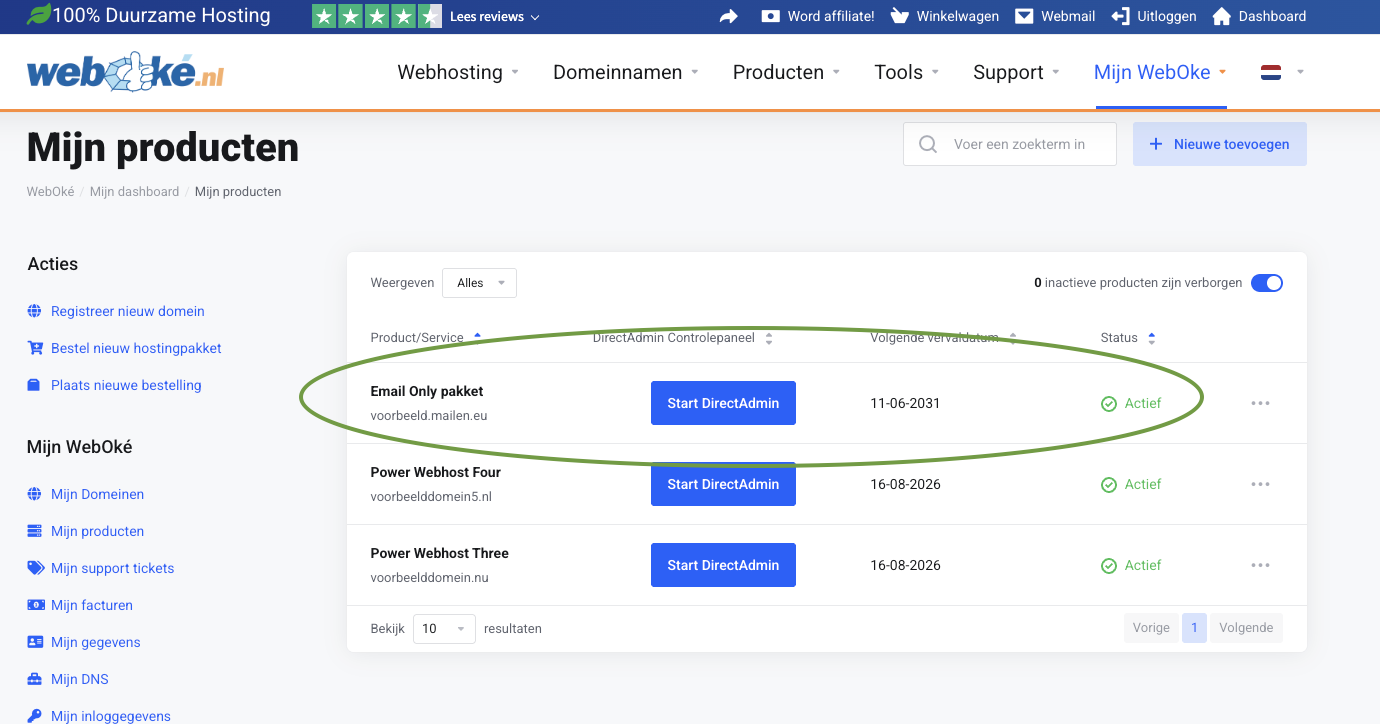Click the WebOké logo
Screen dimensions: 1380x724
click(125, 73)
